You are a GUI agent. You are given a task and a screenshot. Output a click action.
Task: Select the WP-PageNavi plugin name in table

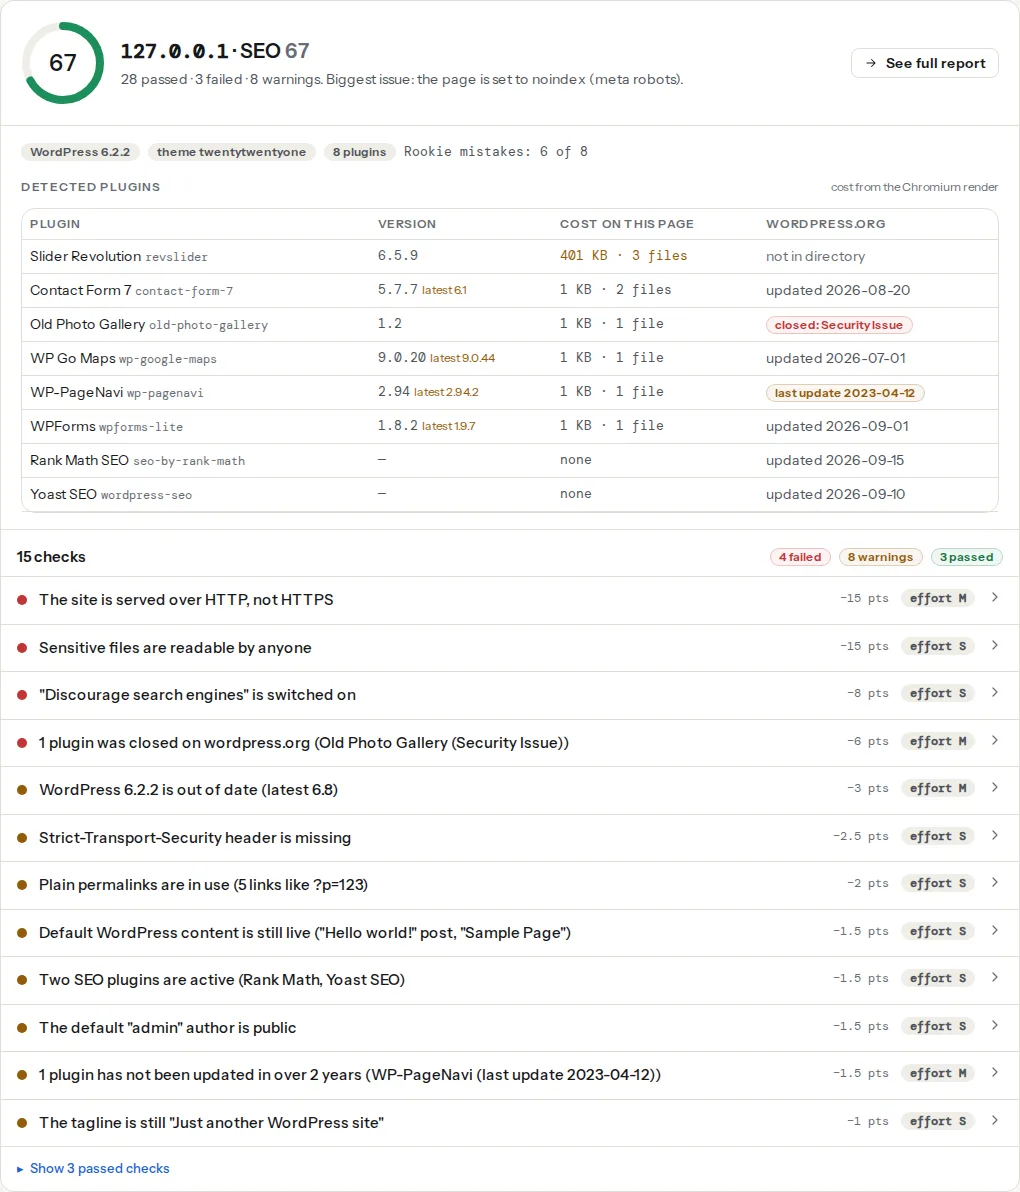pos(76,392)
